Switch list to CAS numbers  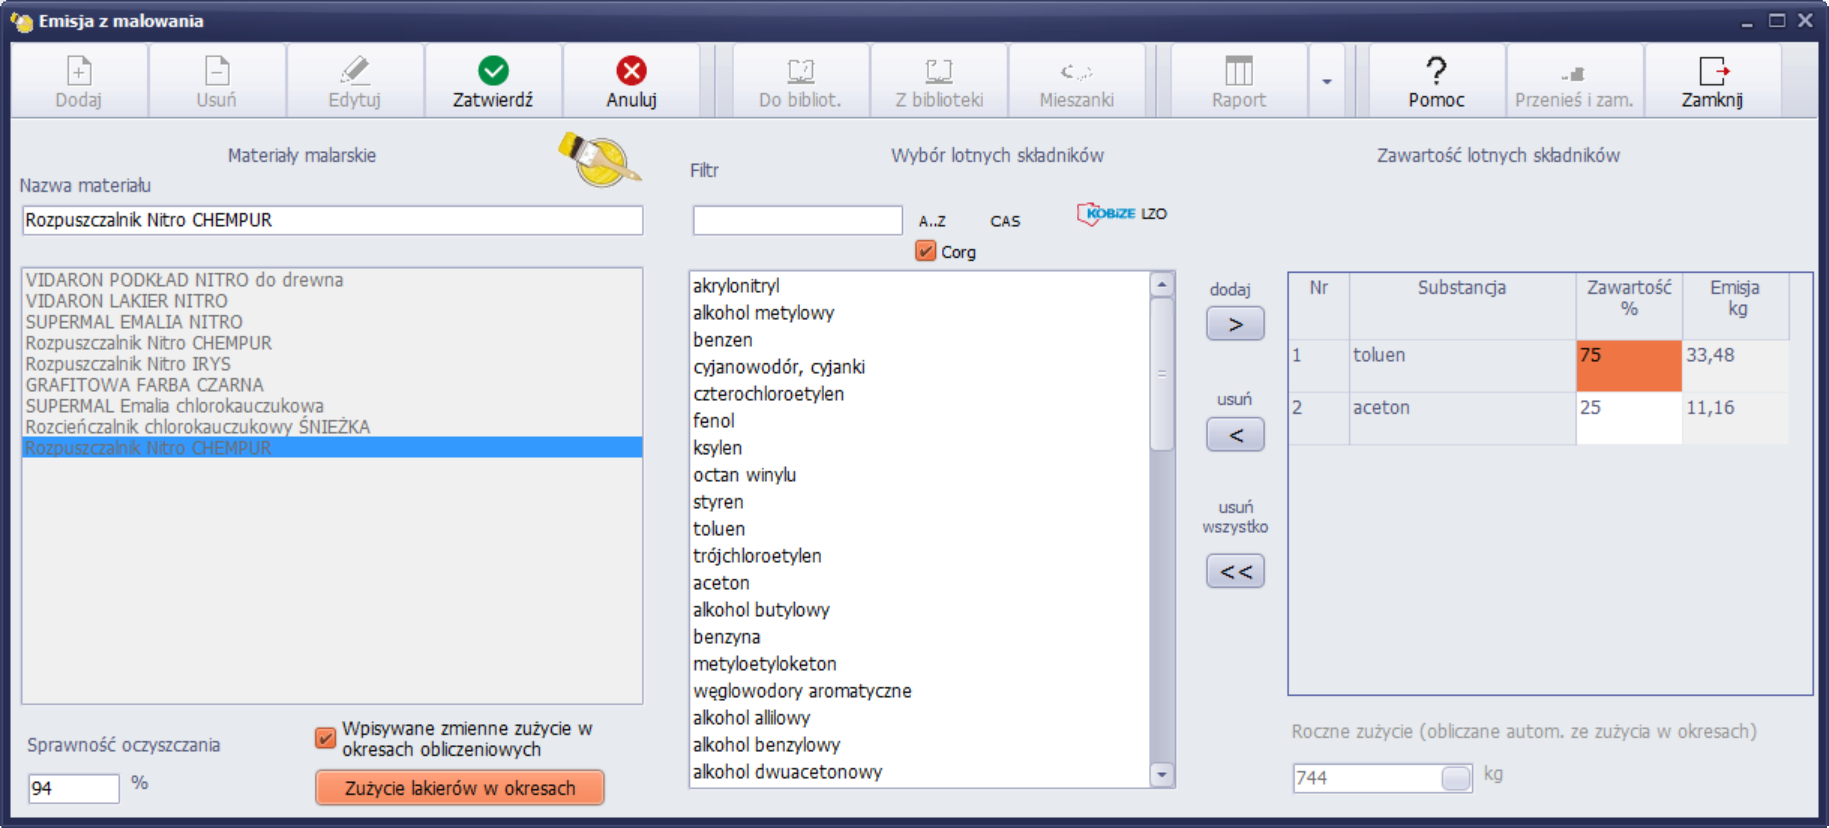pos(1005,221)
